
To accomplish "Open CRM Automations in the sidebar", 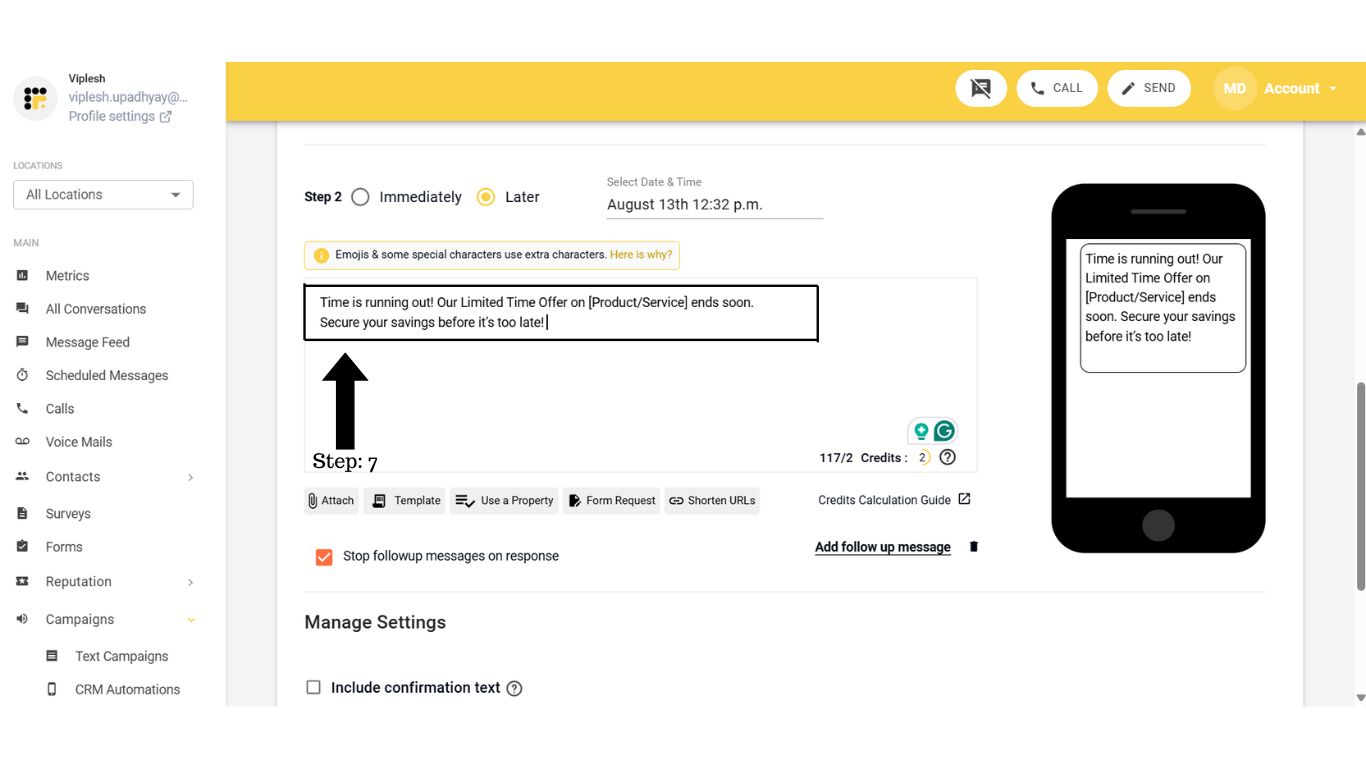I will pyautogui.click(x=127, y=689).
